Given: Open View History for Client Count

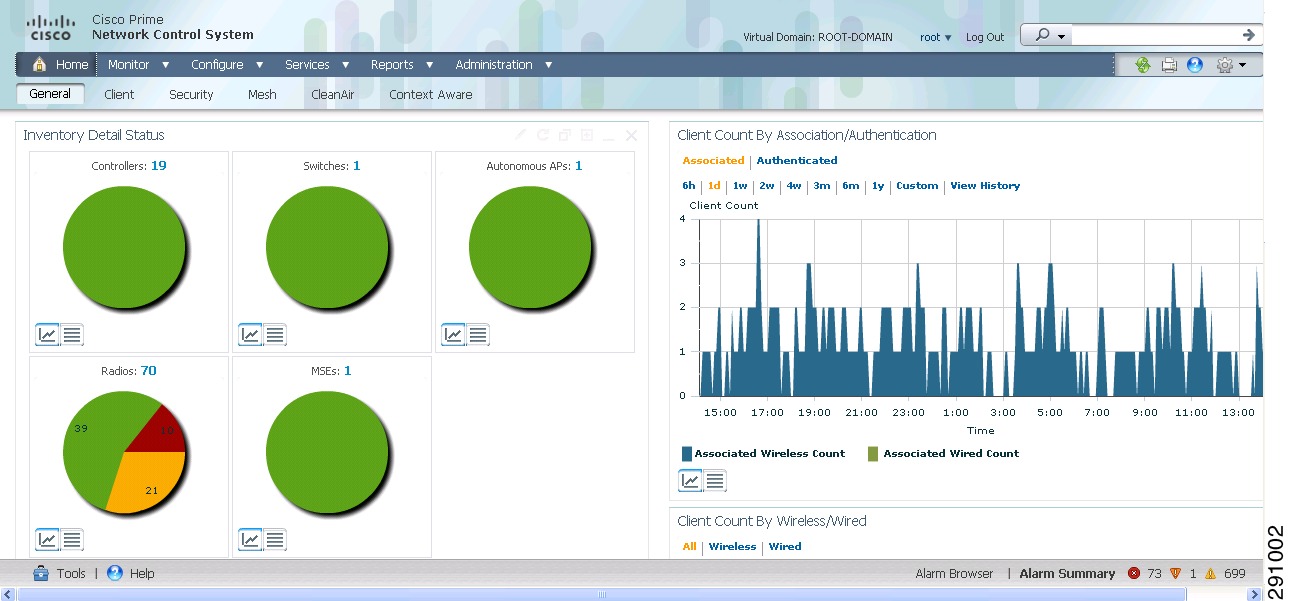Looking at the screenshot, I should tap(984, 185).
